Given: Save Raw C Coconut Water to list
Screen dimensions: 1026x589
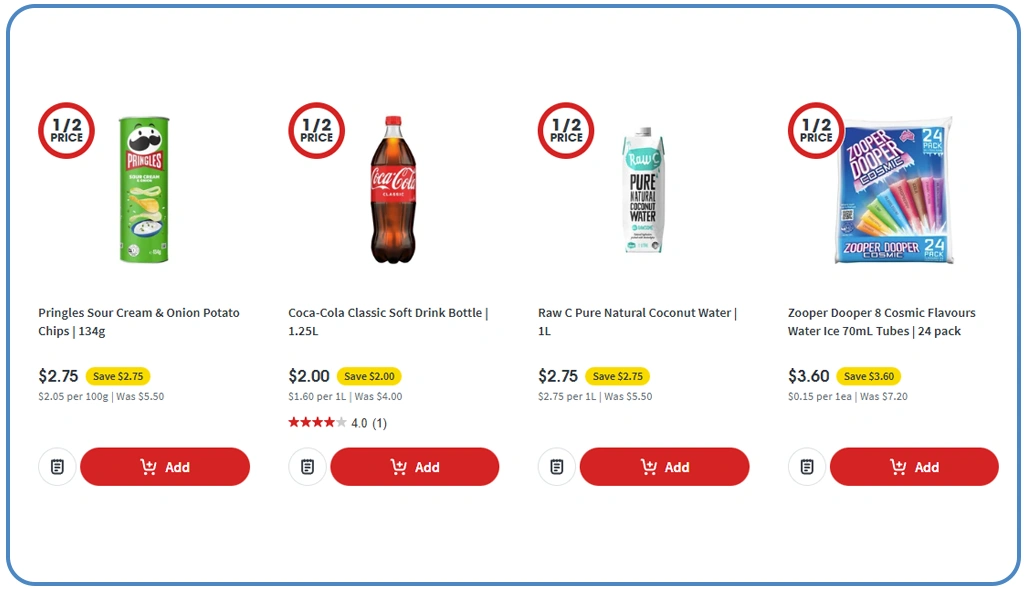Looking at the screenshot, I should pos(557,467).
